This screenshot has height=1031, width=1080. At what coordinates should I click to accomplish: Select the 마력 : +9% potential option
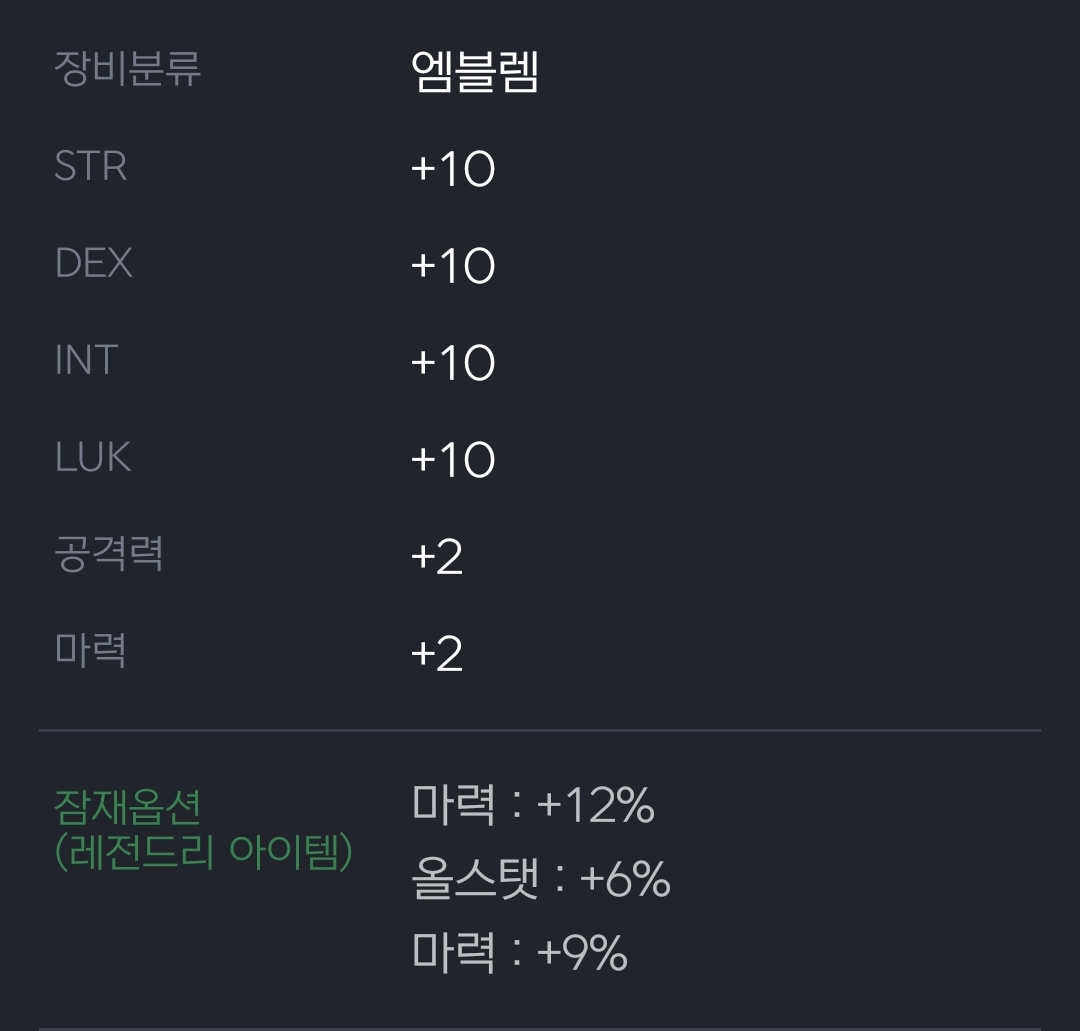tap(519, 952)
